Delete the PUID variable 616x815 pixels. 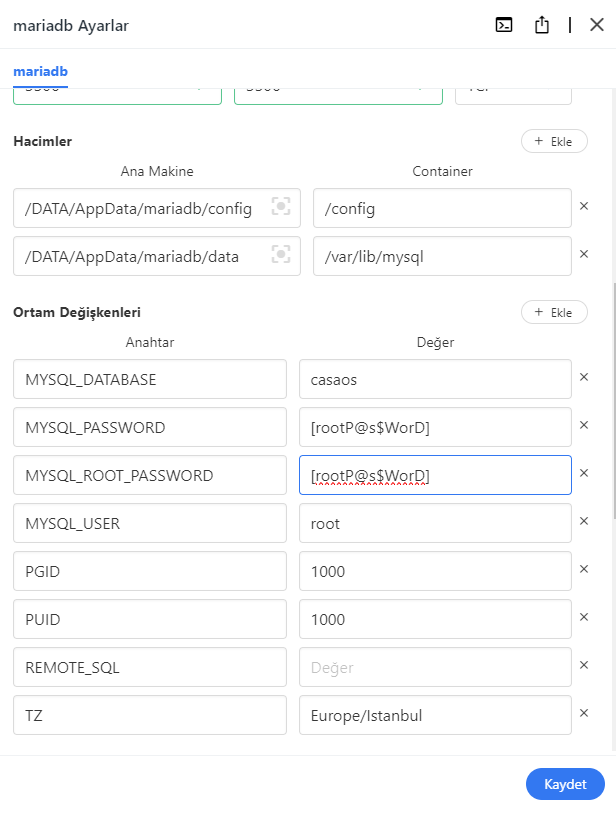pyautogui.click(x=584, y=617)
